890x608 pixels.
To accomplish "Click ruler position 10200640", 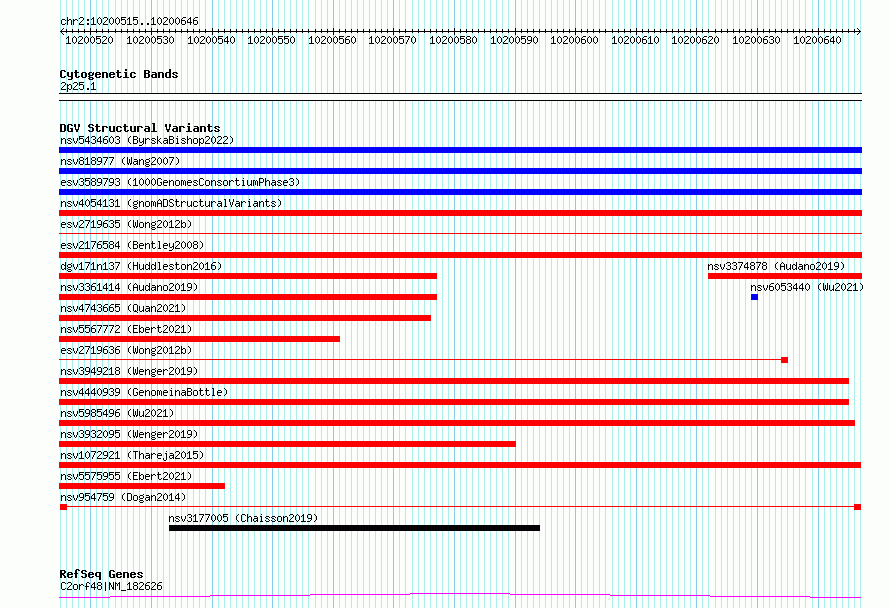I will click(x=817, y=40).
